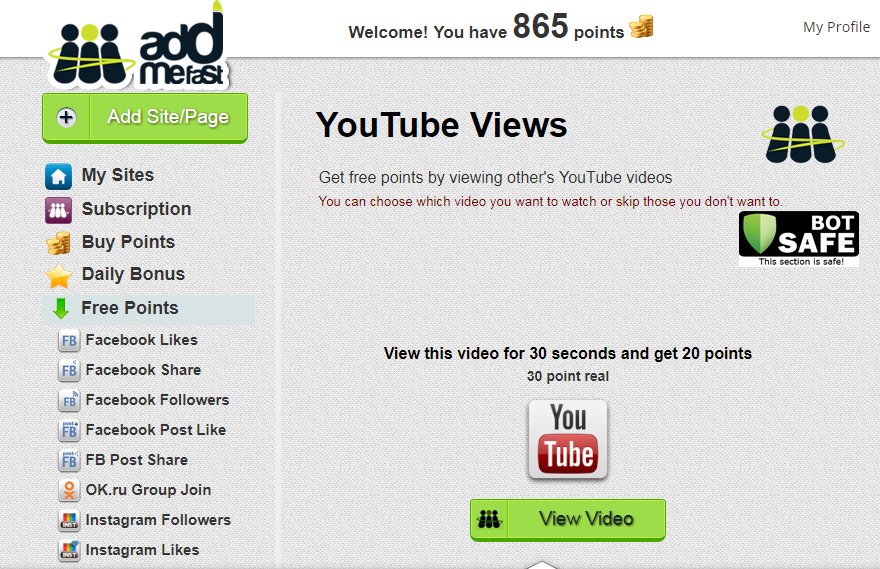The height and width of the screenshot is (569, 880).
Task: Click the green Free Points arrow
Action: [61, 308]
